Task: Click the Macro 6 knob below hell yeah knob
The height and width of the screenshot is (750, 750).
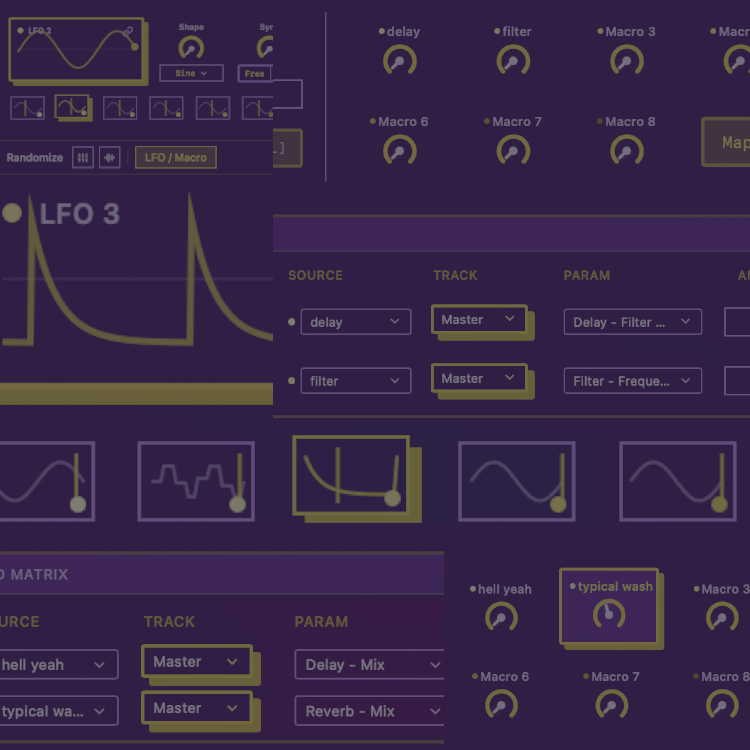Action: point(501,705)
